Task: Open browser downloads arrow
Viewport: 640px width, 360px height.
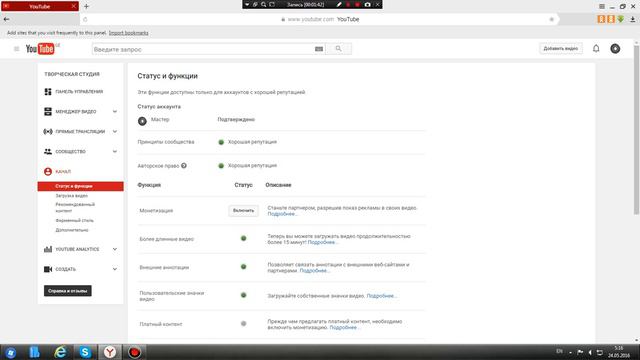Action: [x=633, y=19]
